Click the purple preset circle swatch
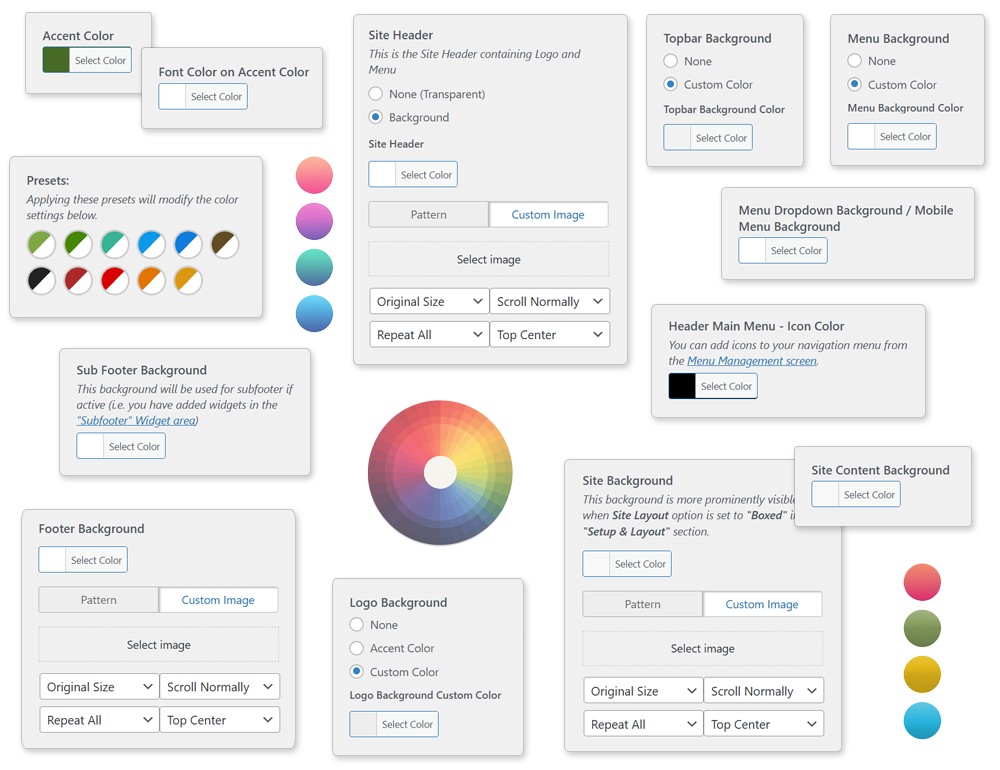Viewport: 1000px width, 770px height. point(314,221)
